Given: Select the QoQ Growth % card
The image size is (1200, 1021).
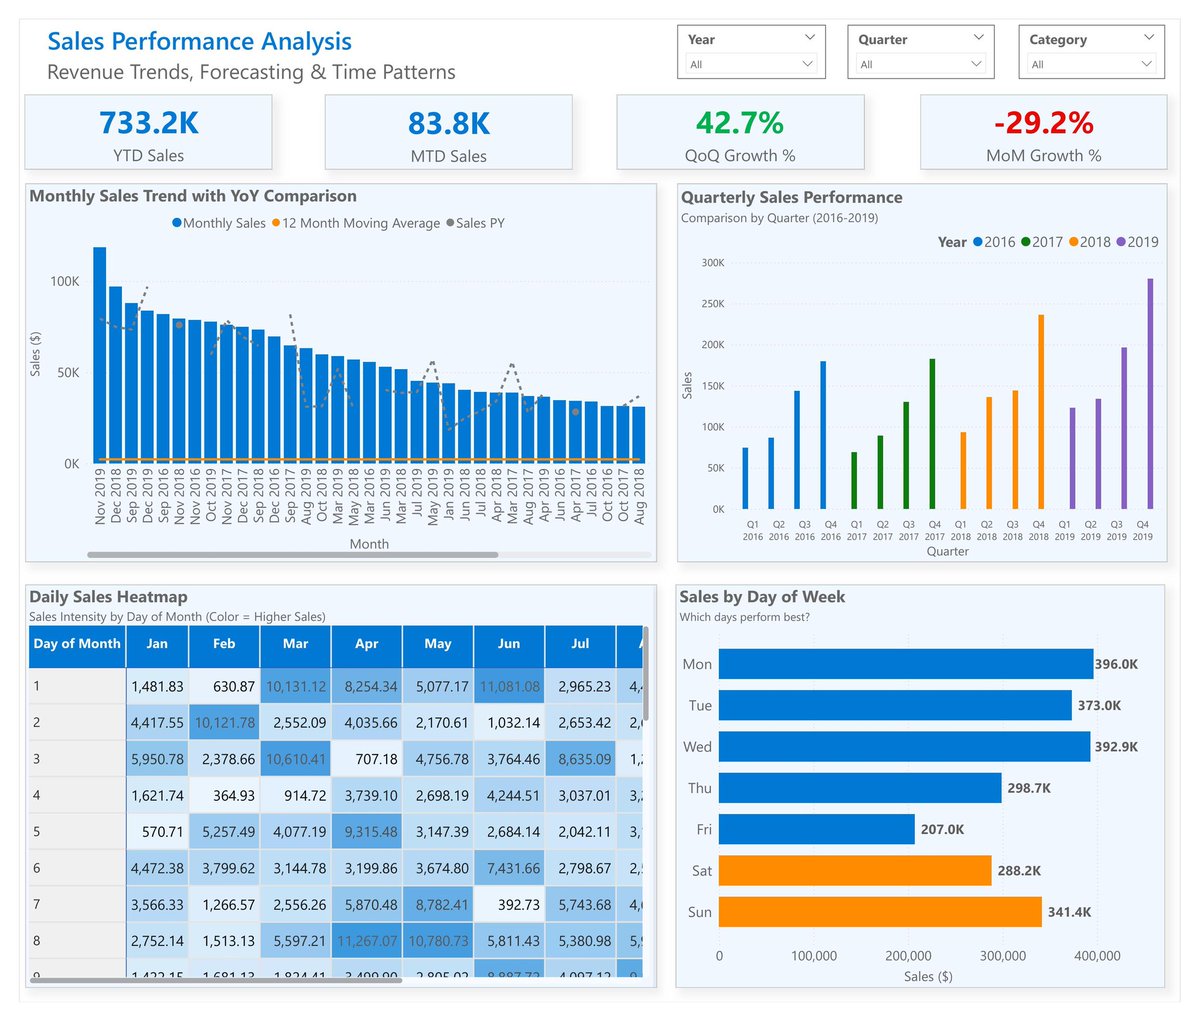Looking at the screenshot, I should click(740, 133).
